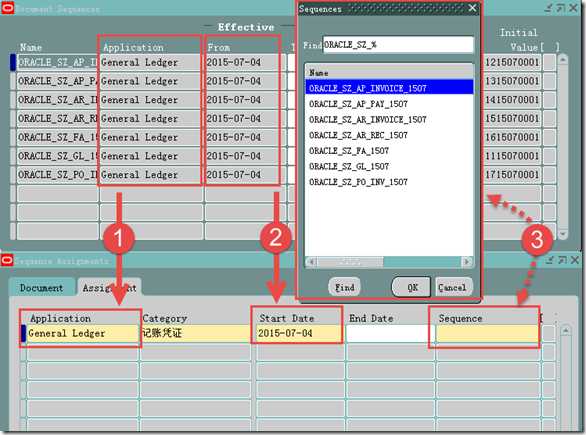Switch to the Assignment tab
The width and height of the screenshot is (586, 435).
[109, 288]
